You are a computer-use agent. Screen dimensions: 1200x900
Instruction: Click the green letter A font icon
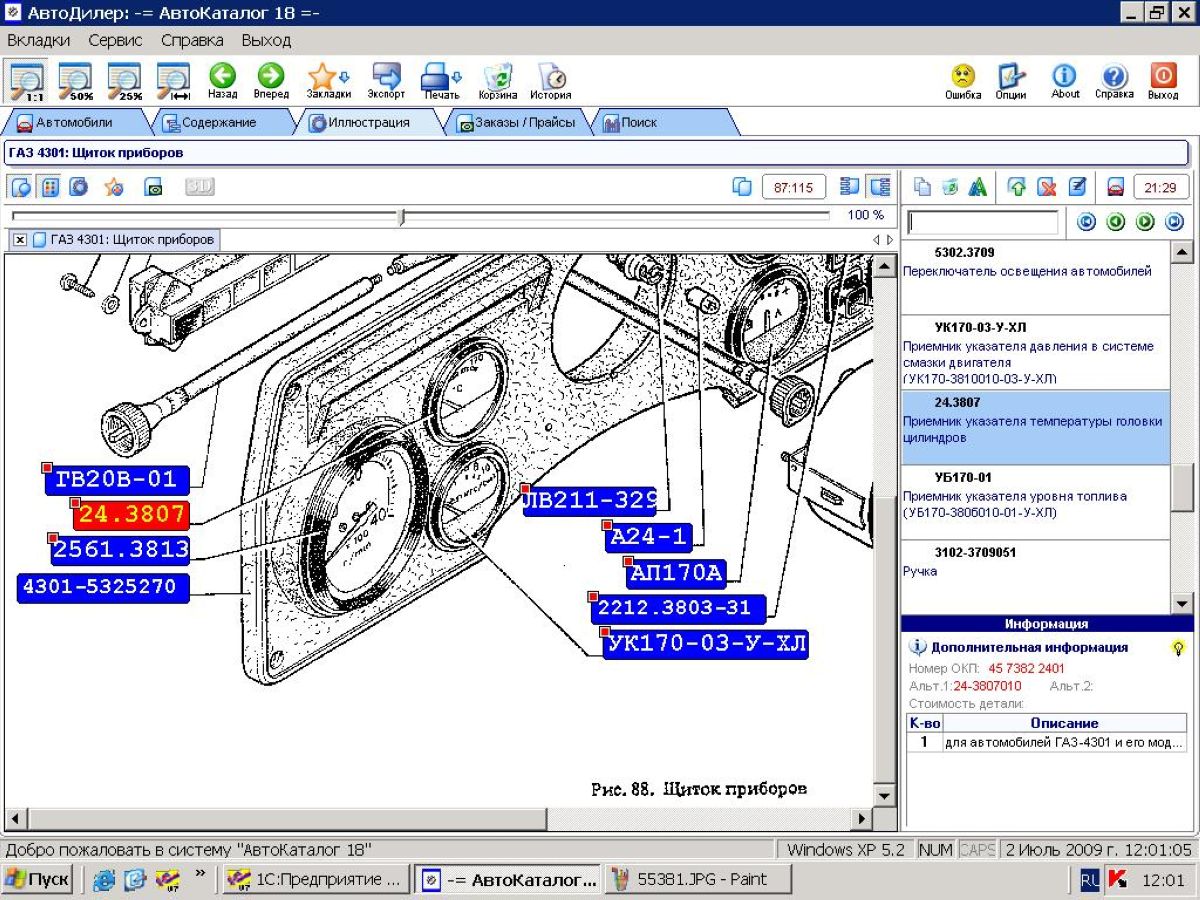(x=978, y=187)
